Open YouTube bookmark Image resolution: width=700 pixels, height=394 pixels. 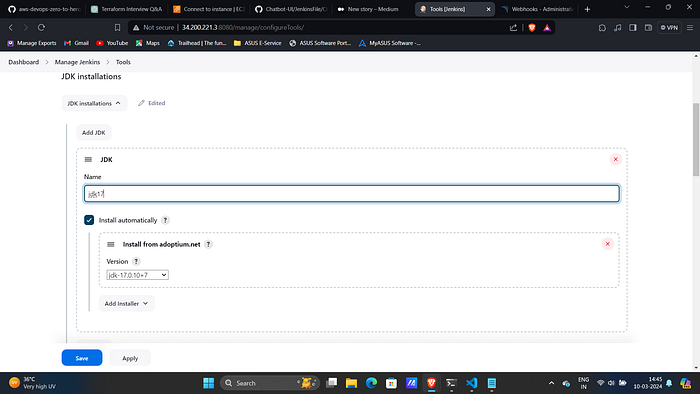112,43
